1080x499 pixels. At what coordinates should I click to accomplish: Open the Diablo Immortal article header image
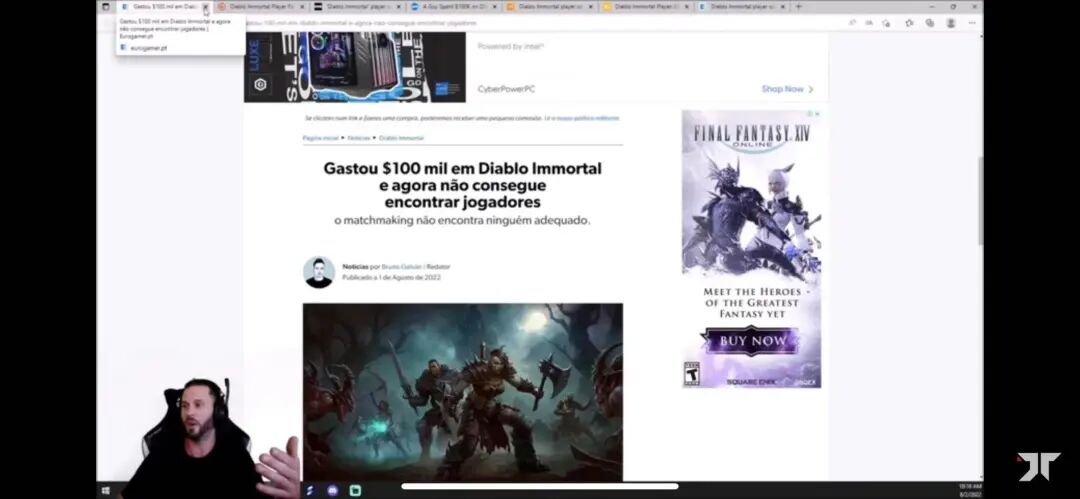pyautogui.click(x=463, y=392)
